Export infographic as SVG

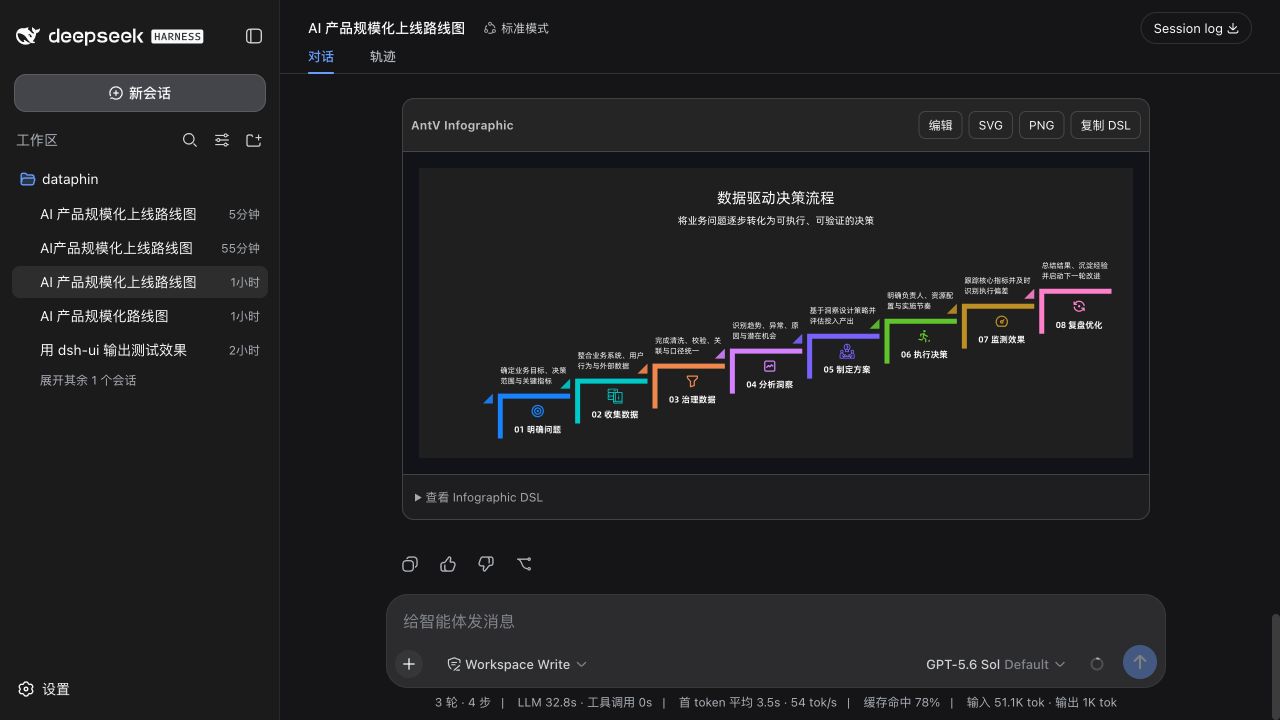point(990,125)
